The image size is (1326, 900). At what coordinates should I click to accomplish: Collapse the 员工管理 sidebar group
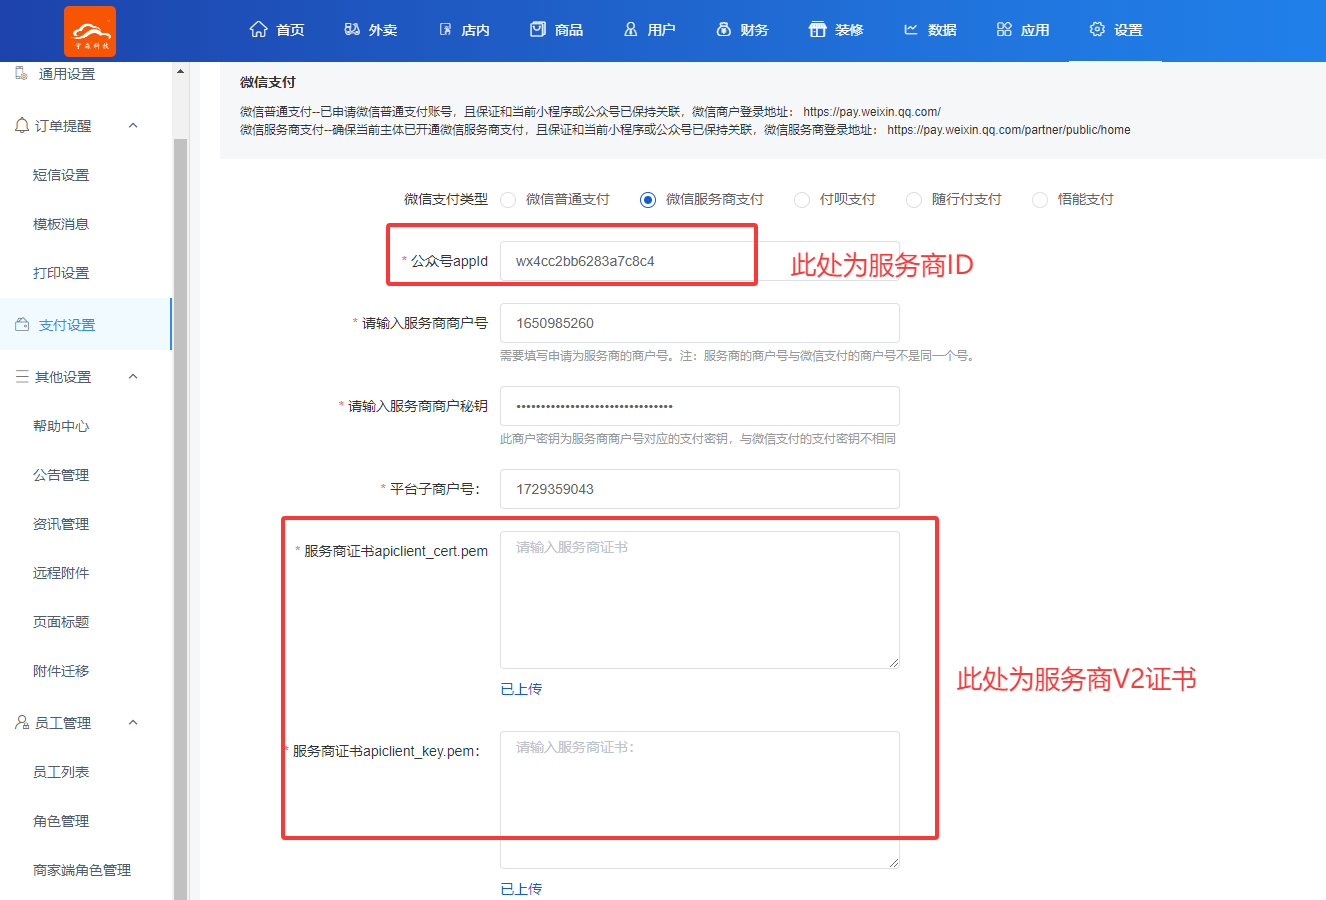pyautogui.click(x=133, y=723)
